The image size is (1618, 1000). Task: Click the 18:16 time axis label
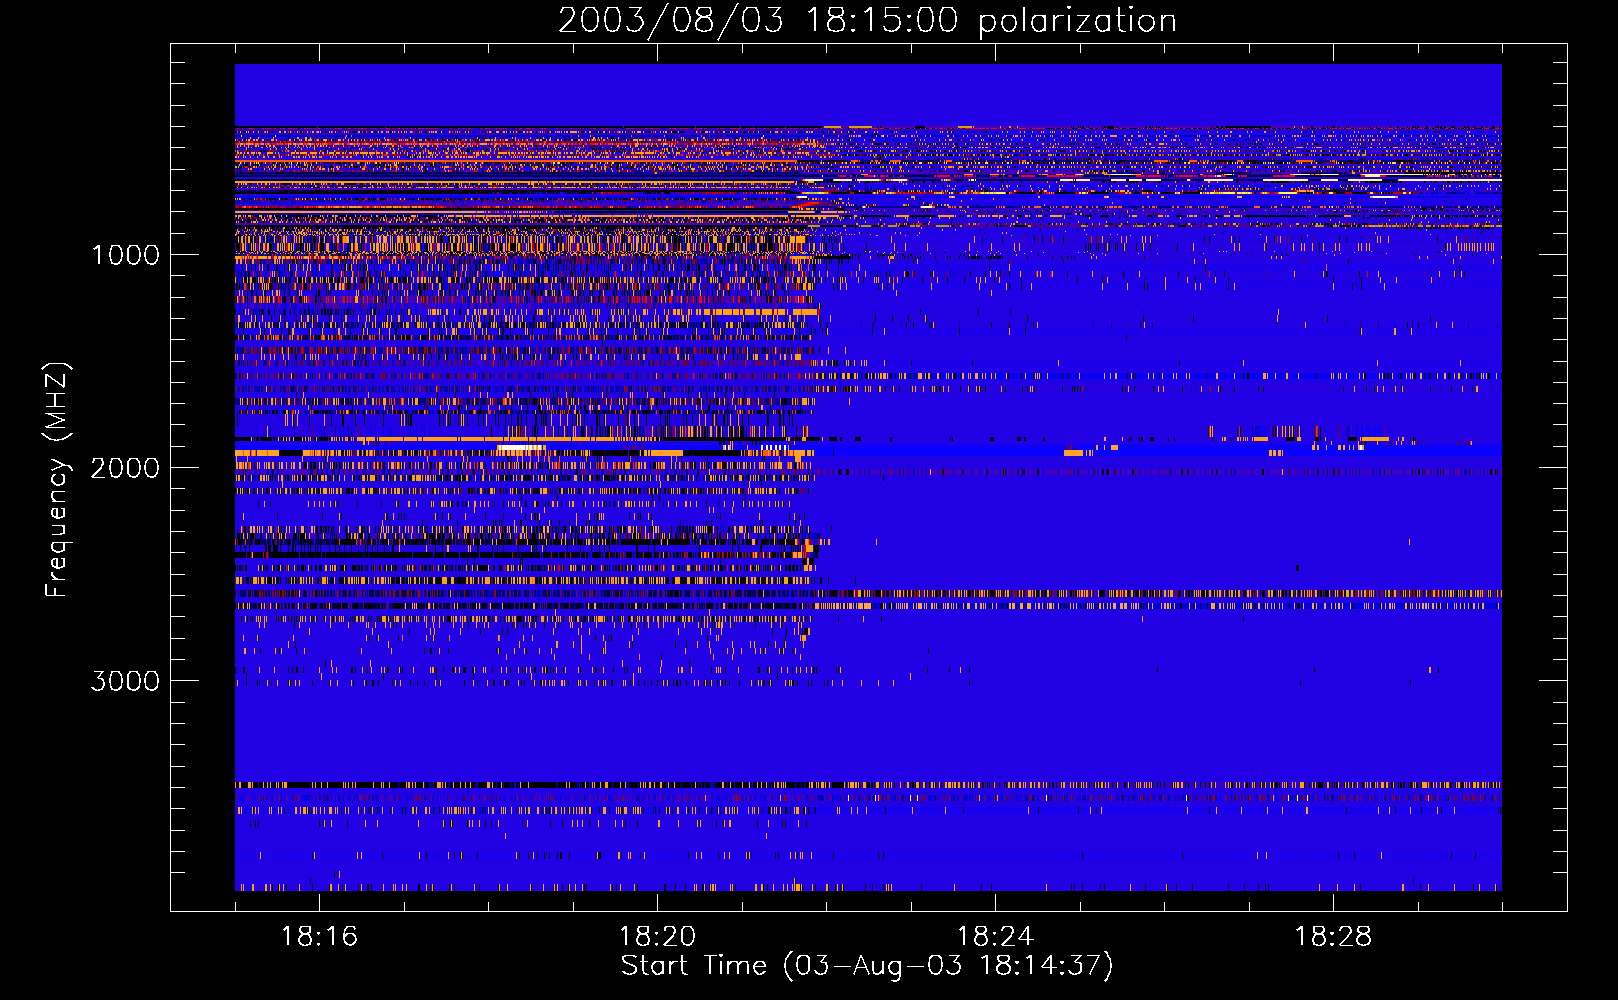click(319, 936)
